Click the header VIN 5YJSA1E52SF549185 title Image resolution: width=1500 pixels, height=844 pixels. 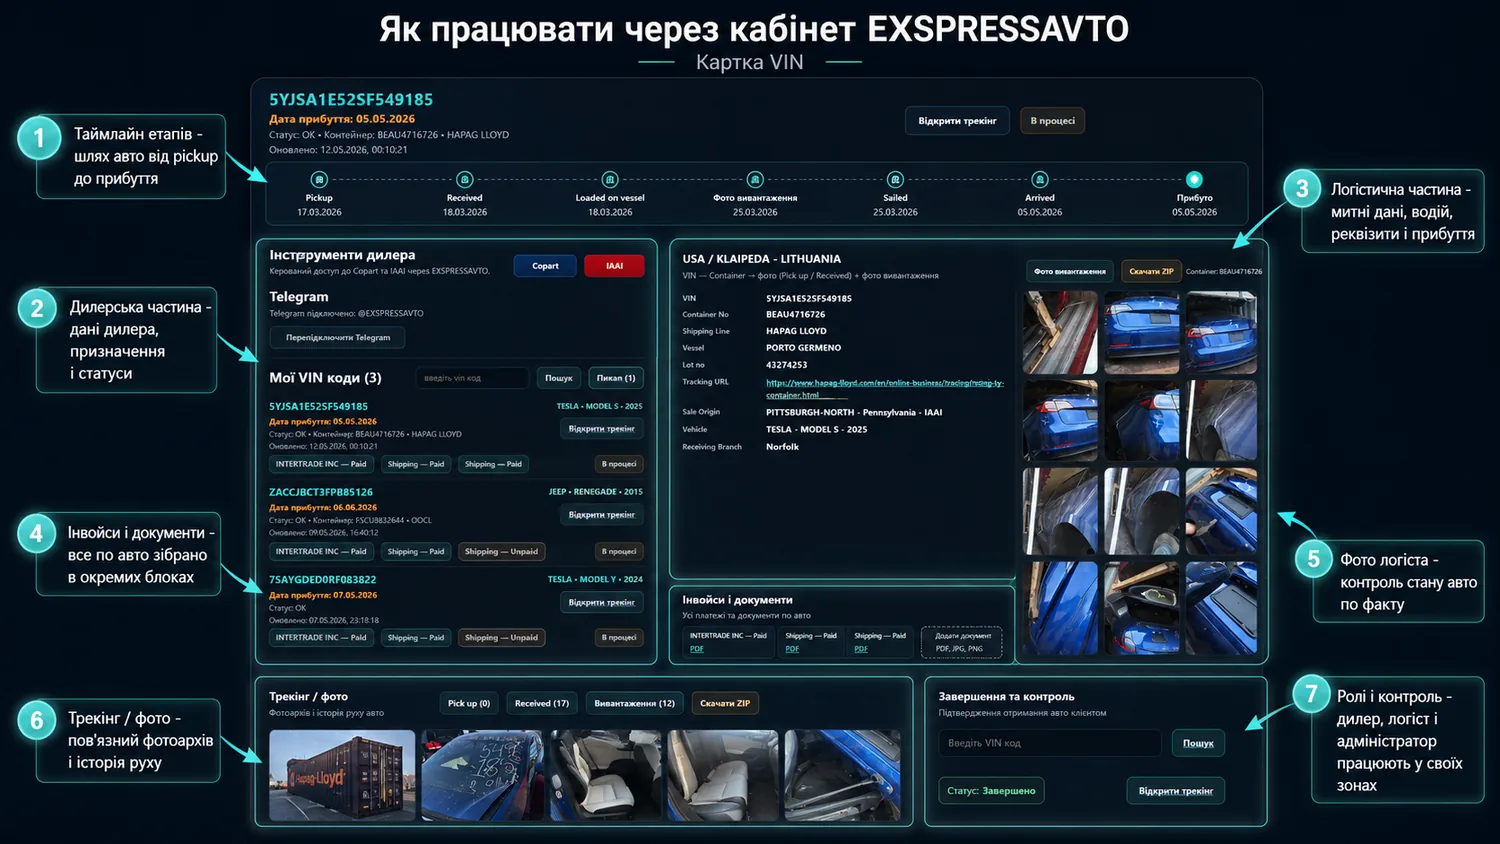point(351,100)
